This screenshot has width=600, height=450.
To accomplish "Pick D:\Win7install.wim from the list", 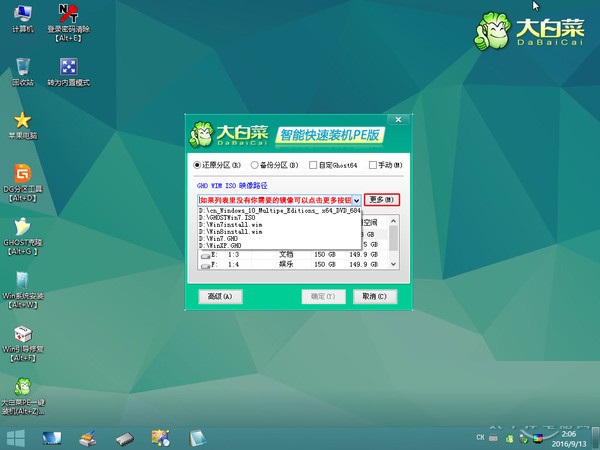I will (280, 225).
